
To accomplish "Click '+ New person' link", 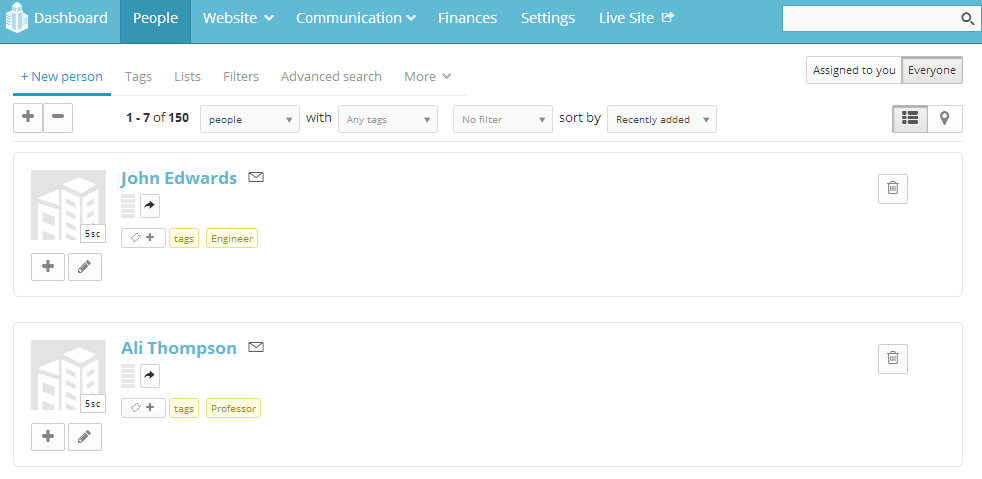I will [x=62, y=76].
